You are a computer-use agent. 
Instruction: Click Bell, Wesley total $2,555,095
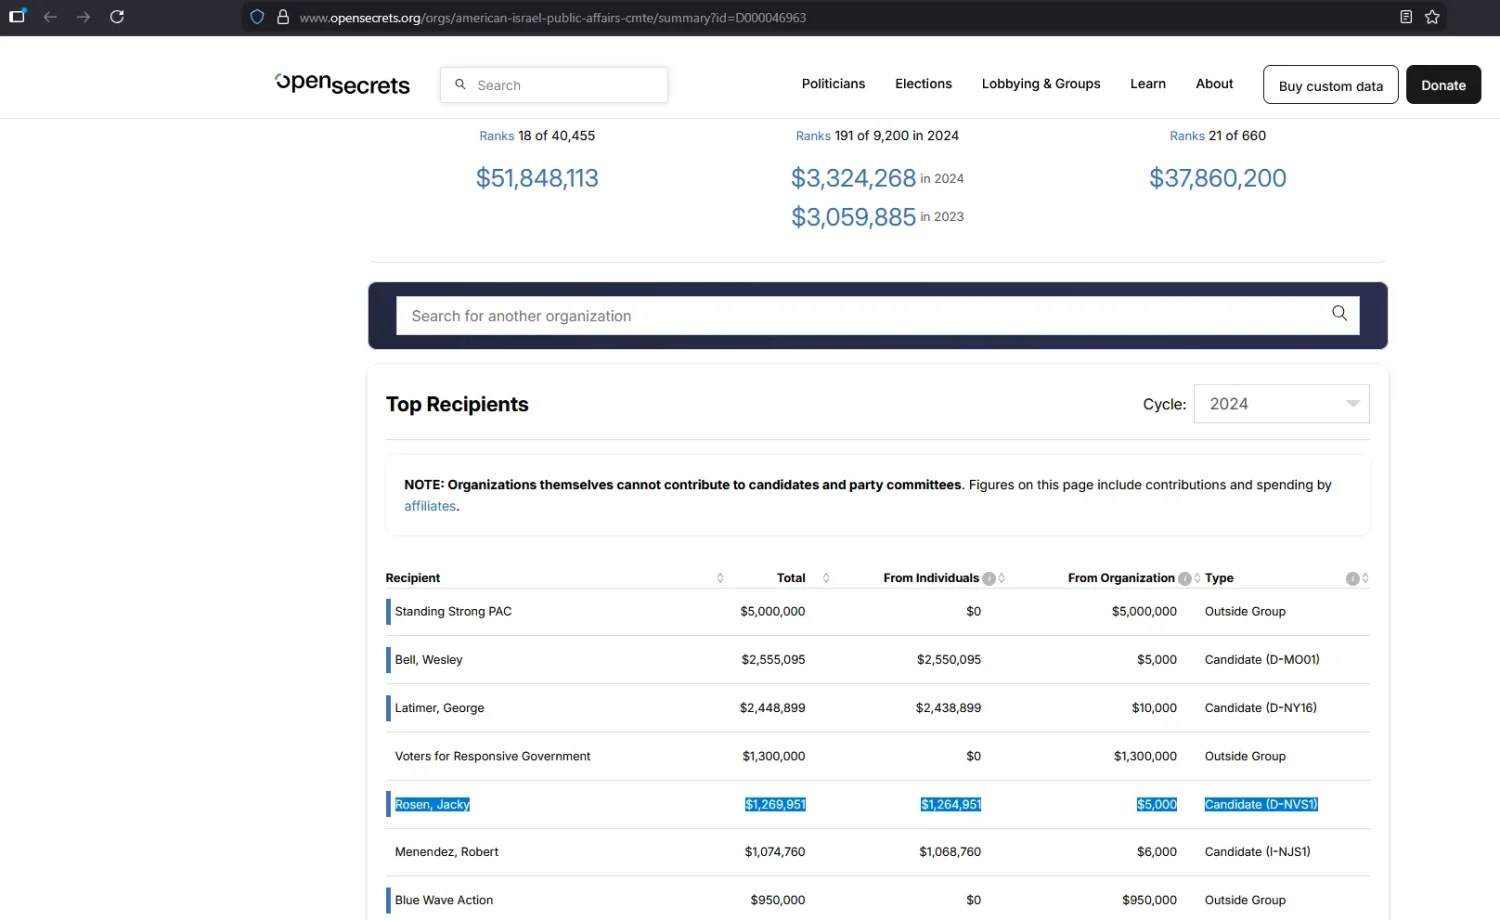pyautogui.click(x=773, y=660)
